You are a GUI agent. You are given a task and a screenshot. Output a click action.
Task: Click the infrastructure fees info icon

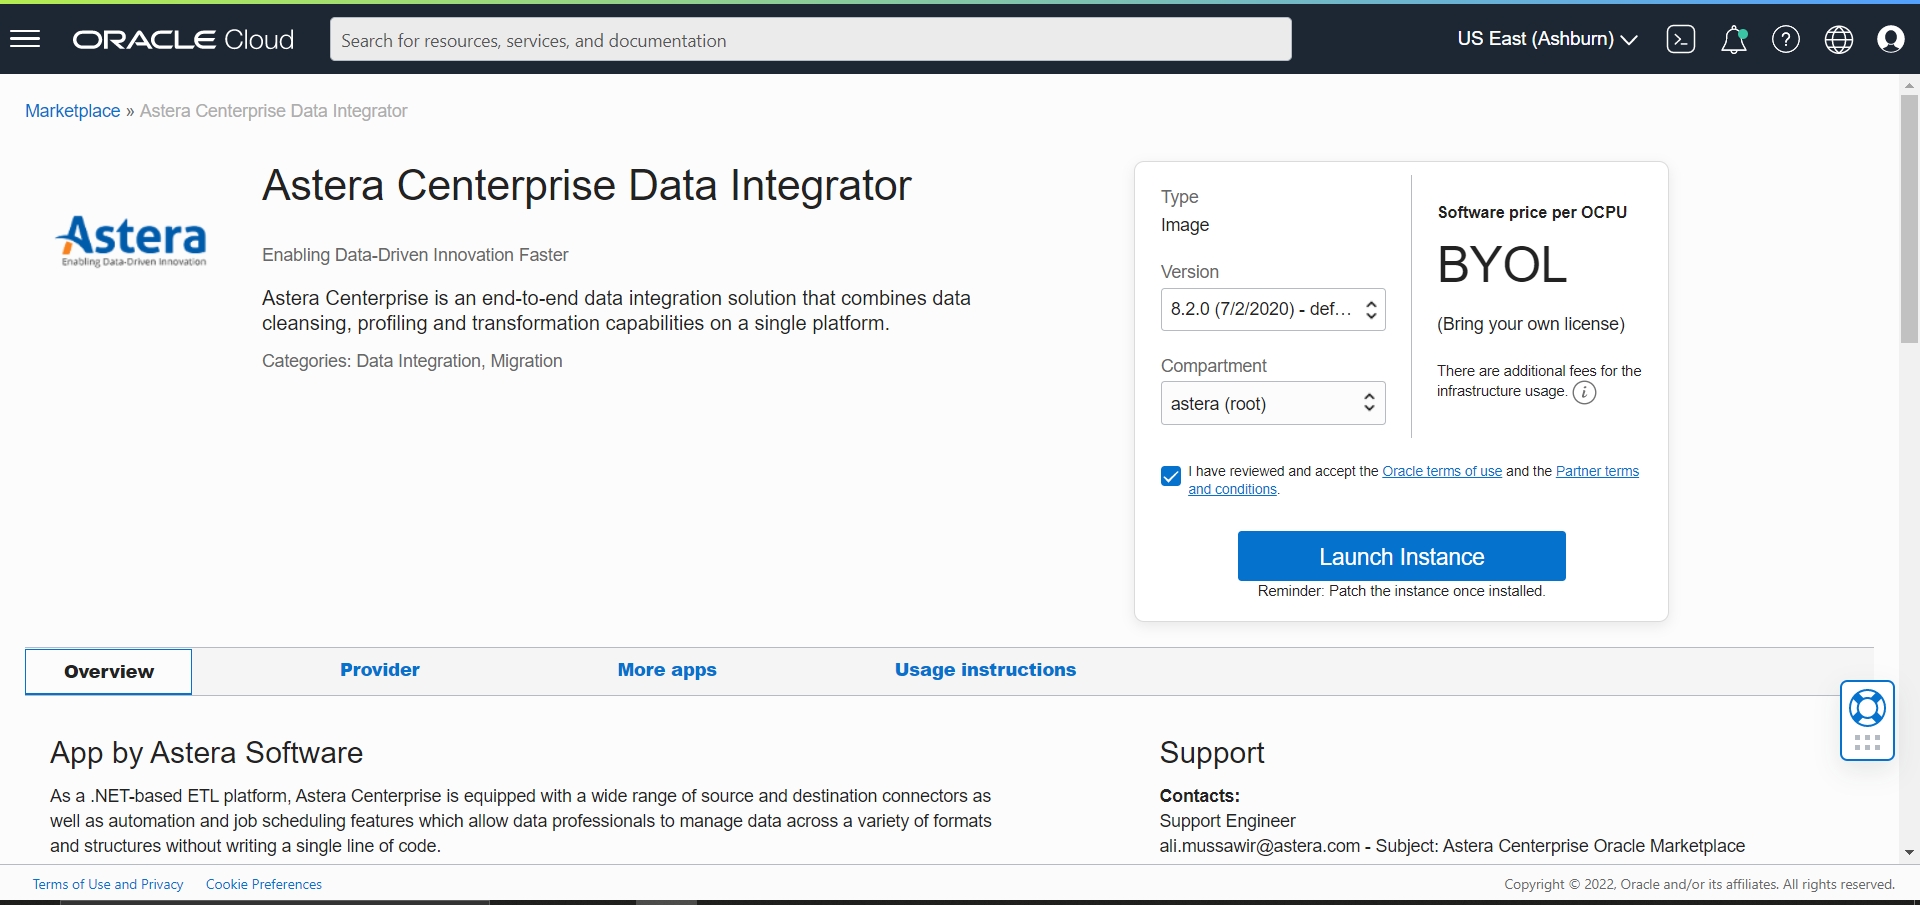pos(1584,392)
